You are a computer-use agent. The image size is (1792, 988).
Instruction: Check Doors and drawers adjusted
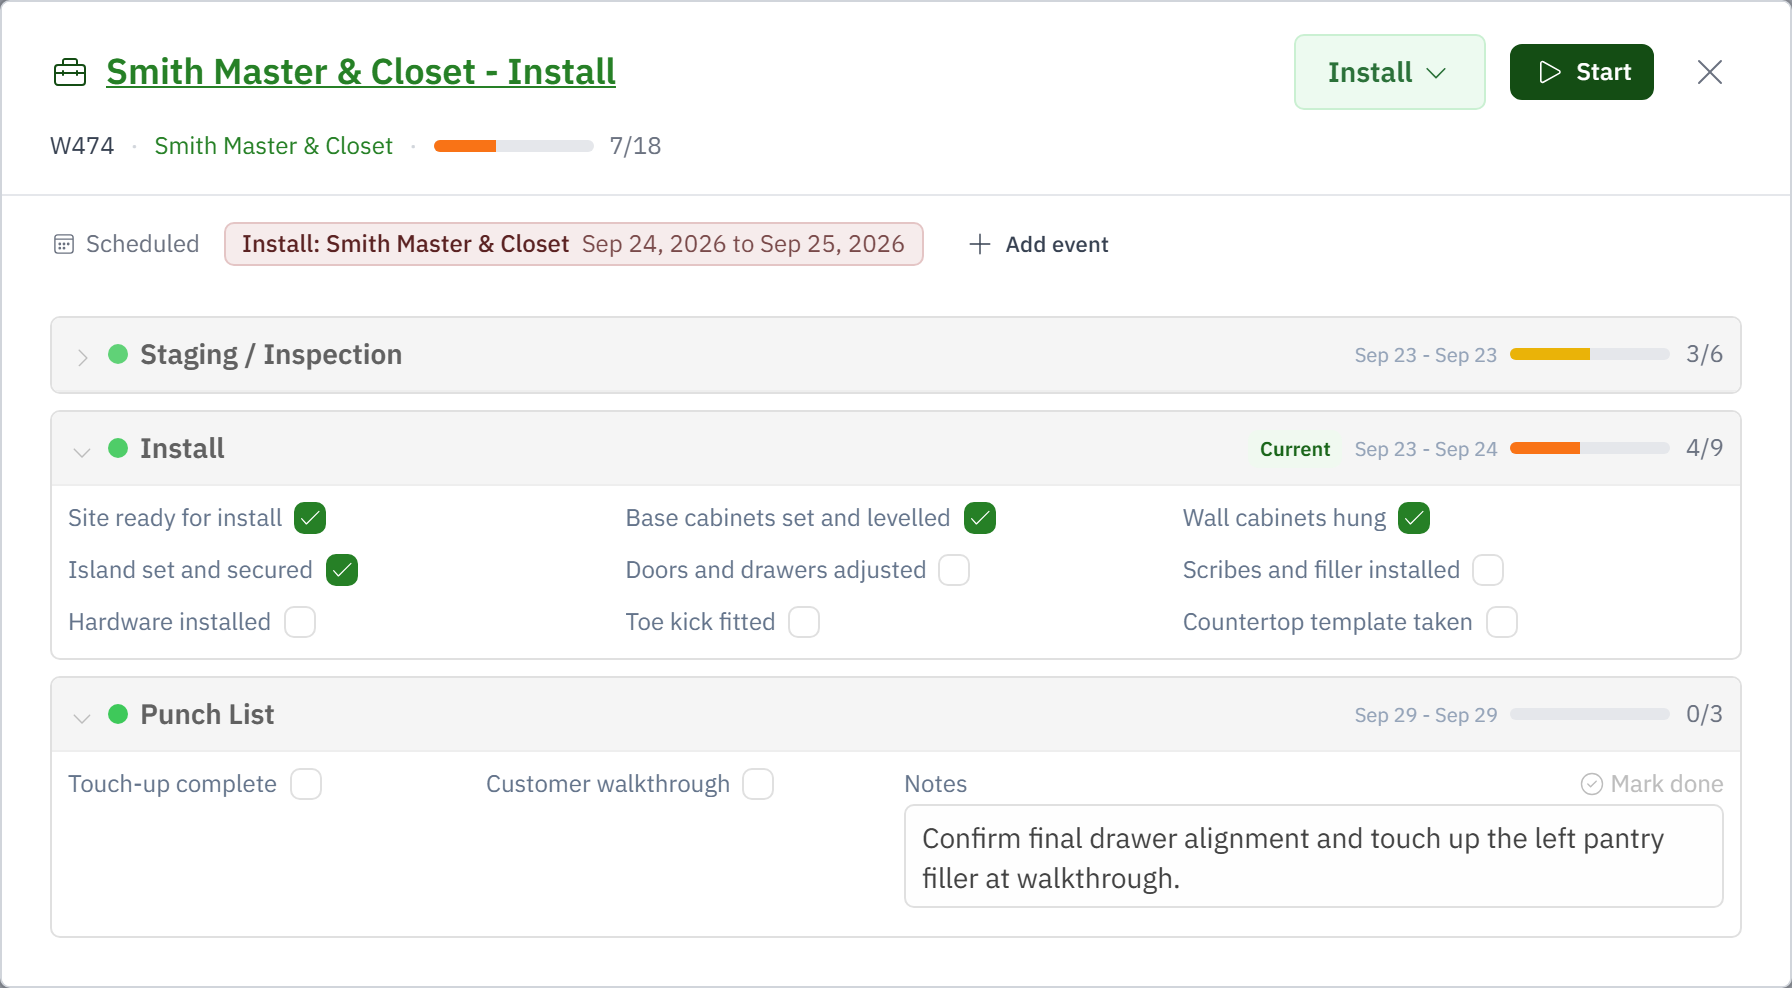[954, 570]
